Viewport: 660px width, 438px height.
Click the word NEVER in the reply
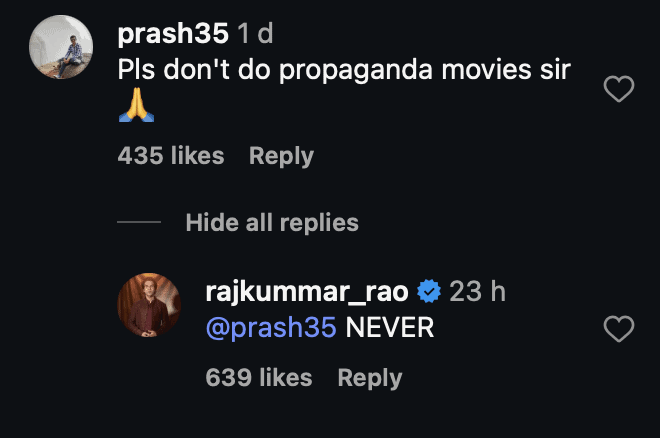[389, 327]
